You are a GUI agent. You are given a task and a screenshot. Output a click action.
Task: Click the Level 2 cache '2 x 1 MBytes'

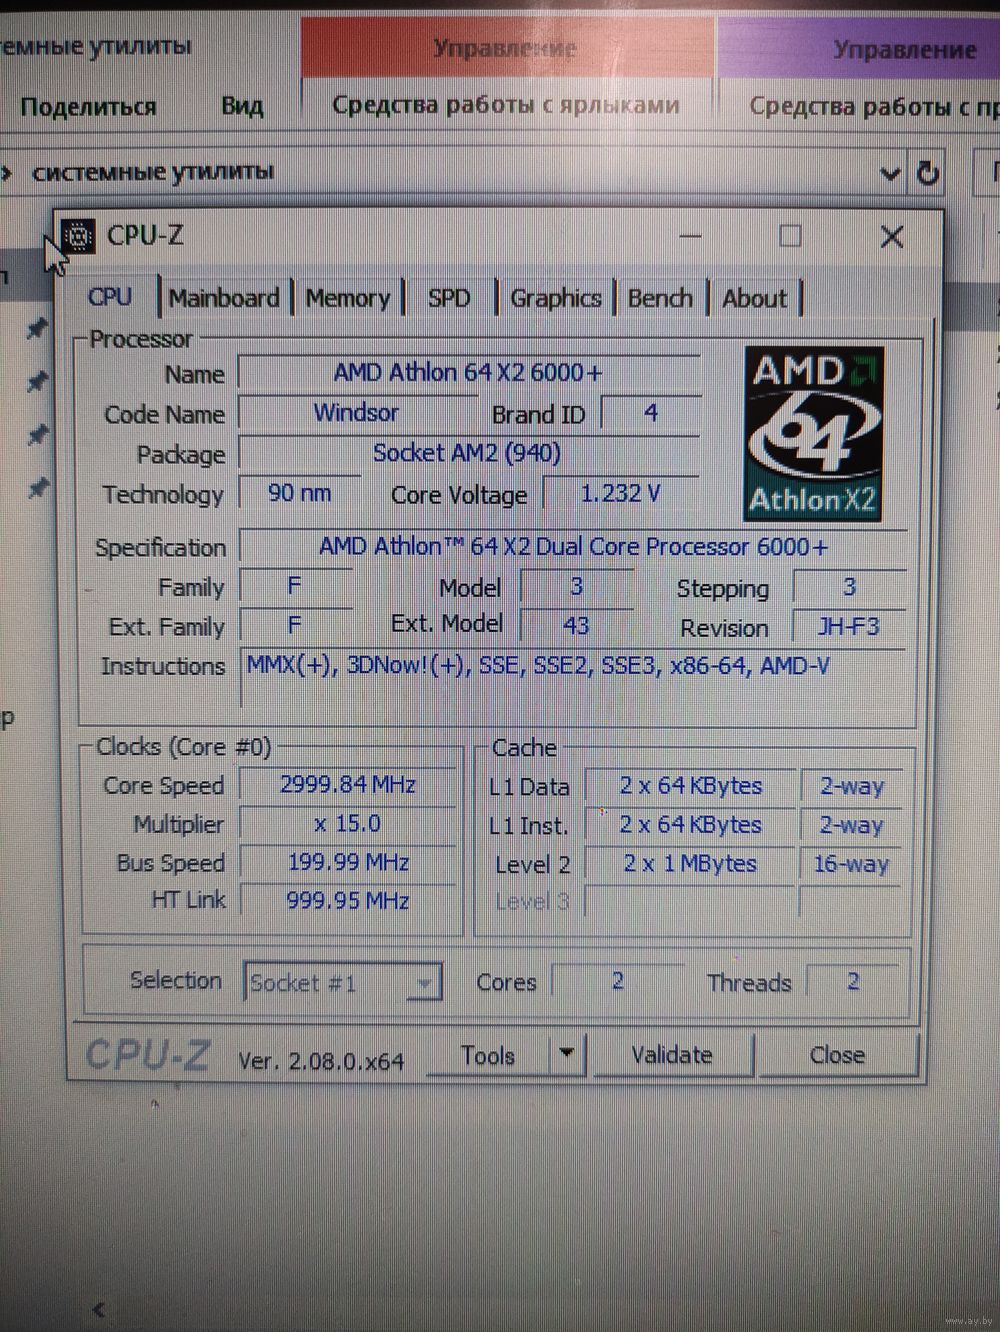pos(690,864)
